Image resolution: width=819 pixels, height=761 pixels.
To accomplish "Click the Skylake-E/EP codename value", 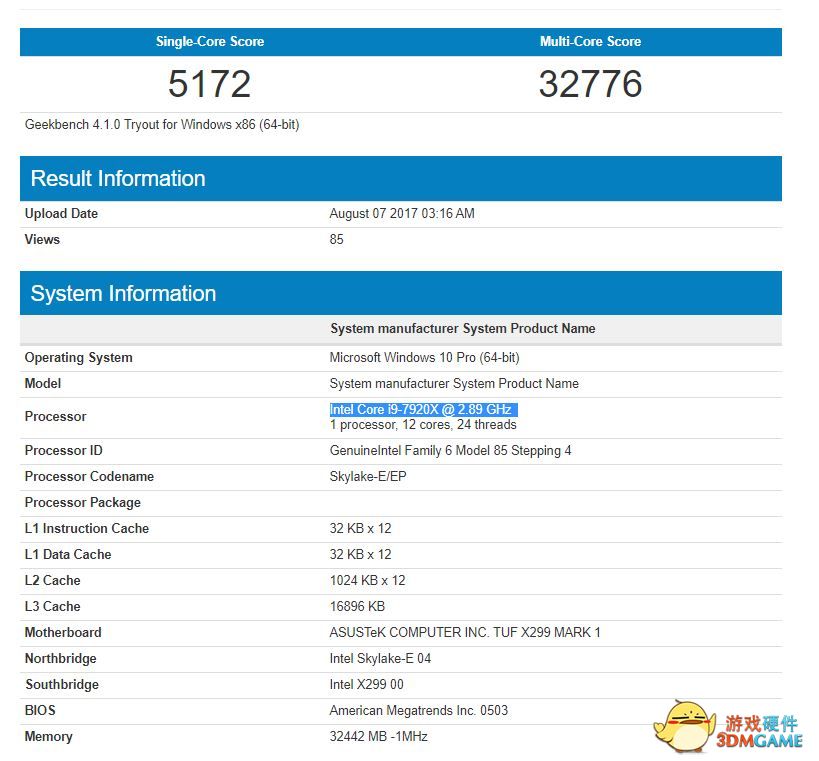I will tap(368, 477).
